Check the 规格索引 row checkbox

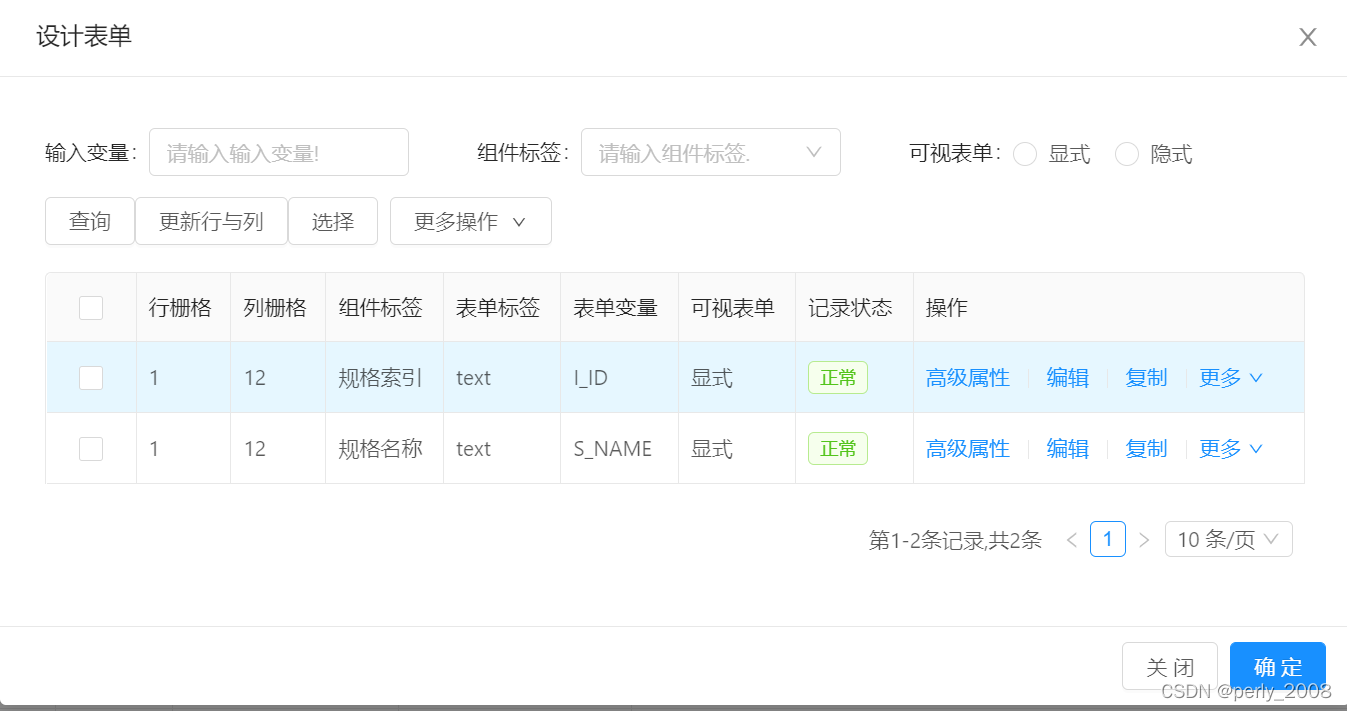coord(91,377)
